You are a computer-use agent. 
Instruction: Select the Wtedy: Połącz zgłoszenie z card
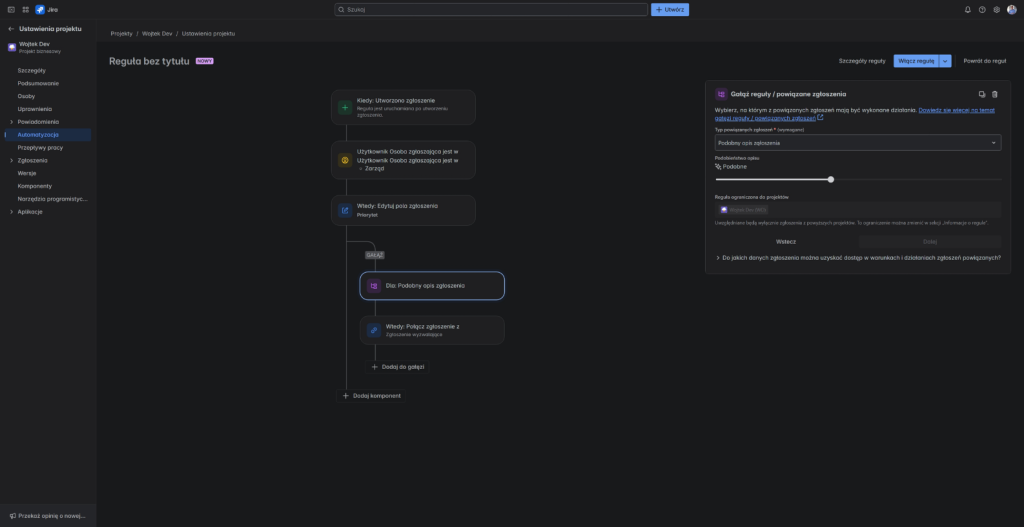coord(432,330)
